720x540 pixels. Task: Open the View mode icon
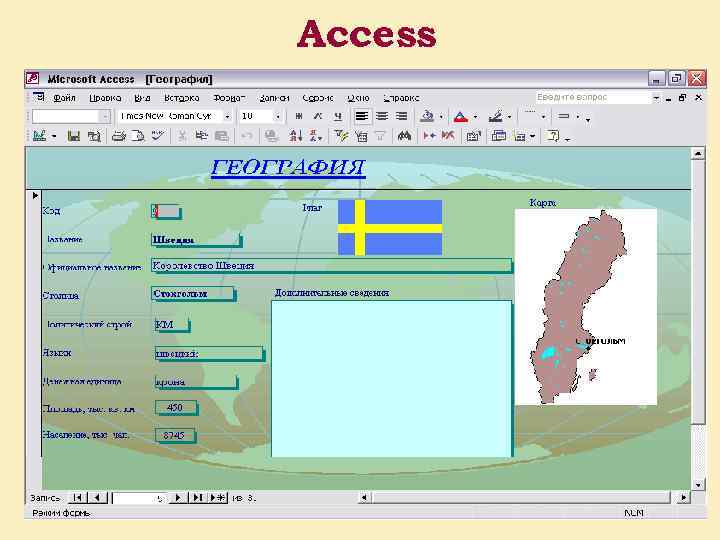[40, 136]
